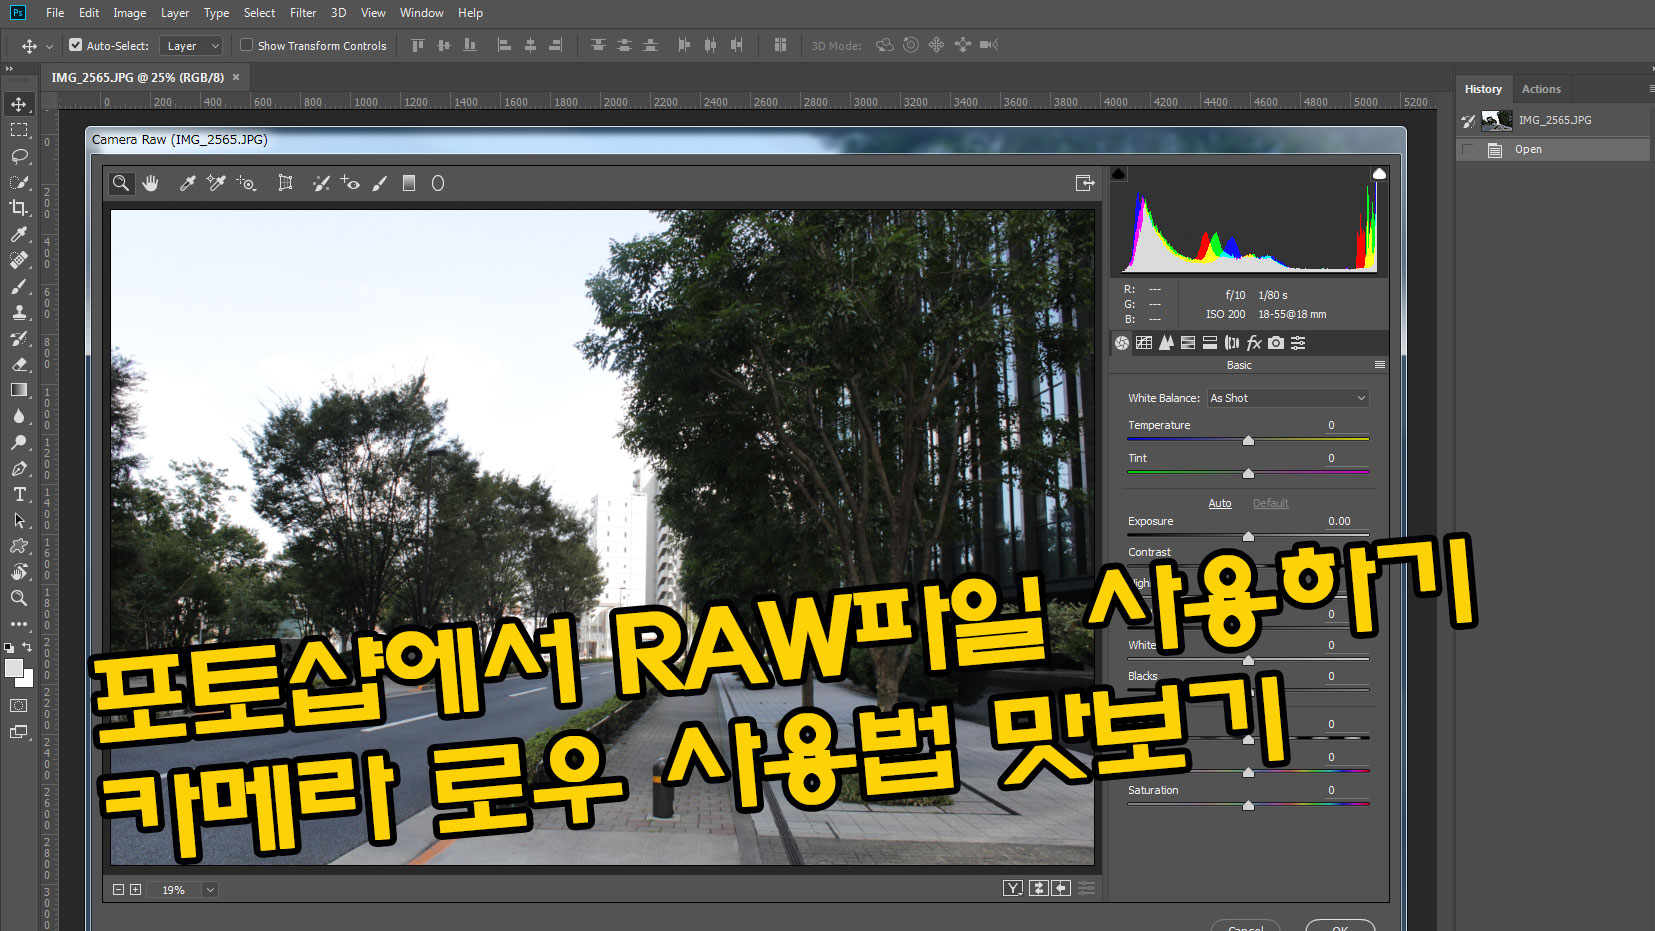1655x931 pixels.
Task: Zoom out with the minus button
Action: pos(118,890)
